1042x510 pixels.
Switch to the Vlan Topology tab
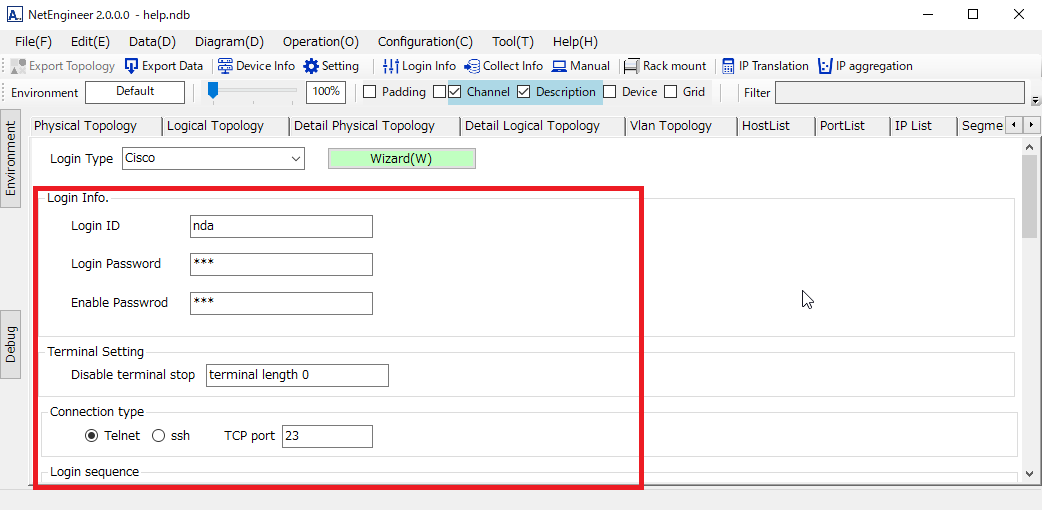(670, 126)
